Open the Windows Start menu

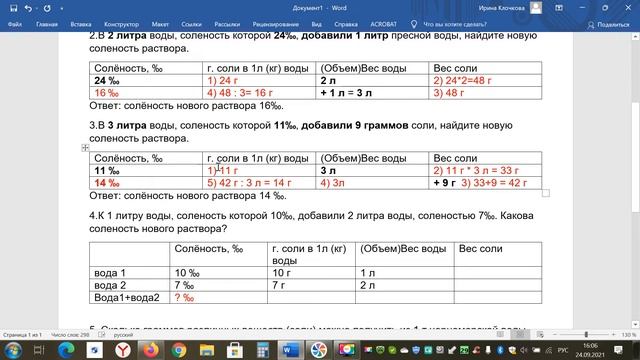(x=13, y=350)
